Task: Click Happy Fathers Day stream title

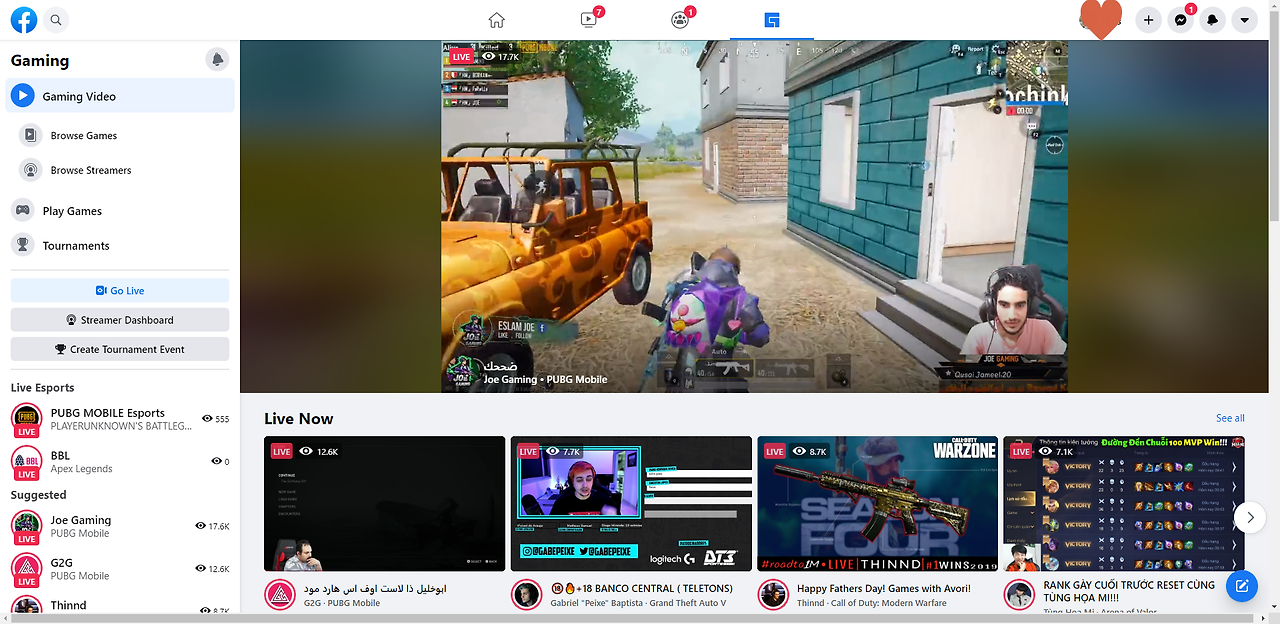Action: coord(884,589)
